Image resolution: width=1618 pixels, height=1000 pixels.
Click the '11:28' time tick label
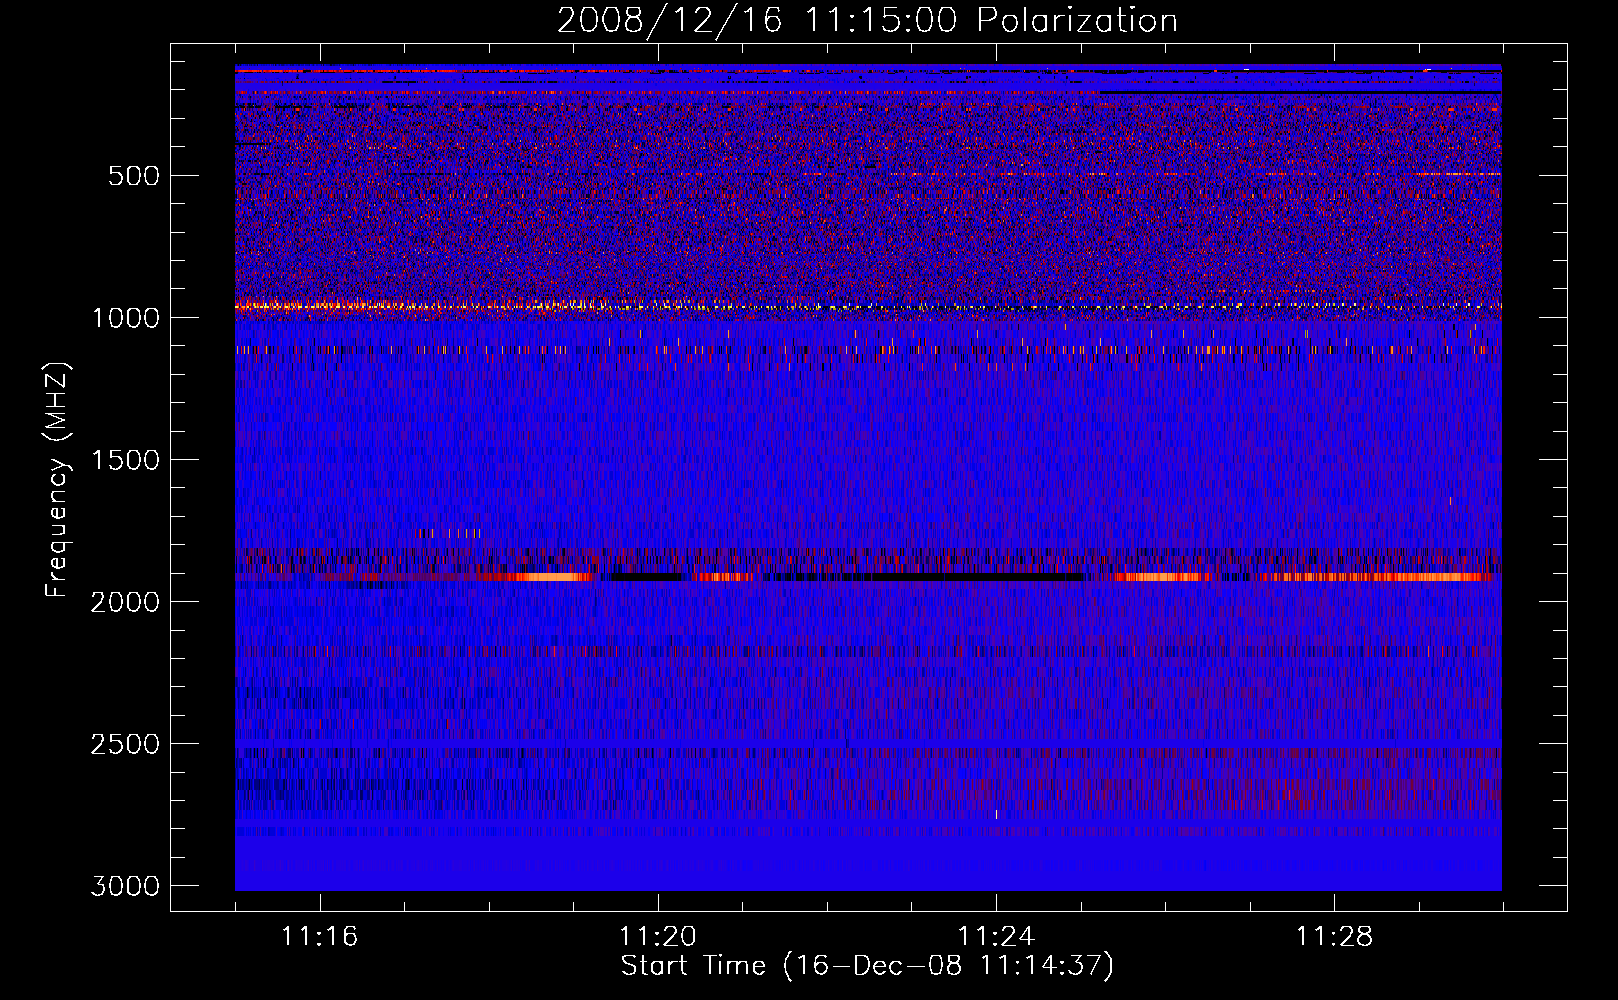tap(1335, 936)
